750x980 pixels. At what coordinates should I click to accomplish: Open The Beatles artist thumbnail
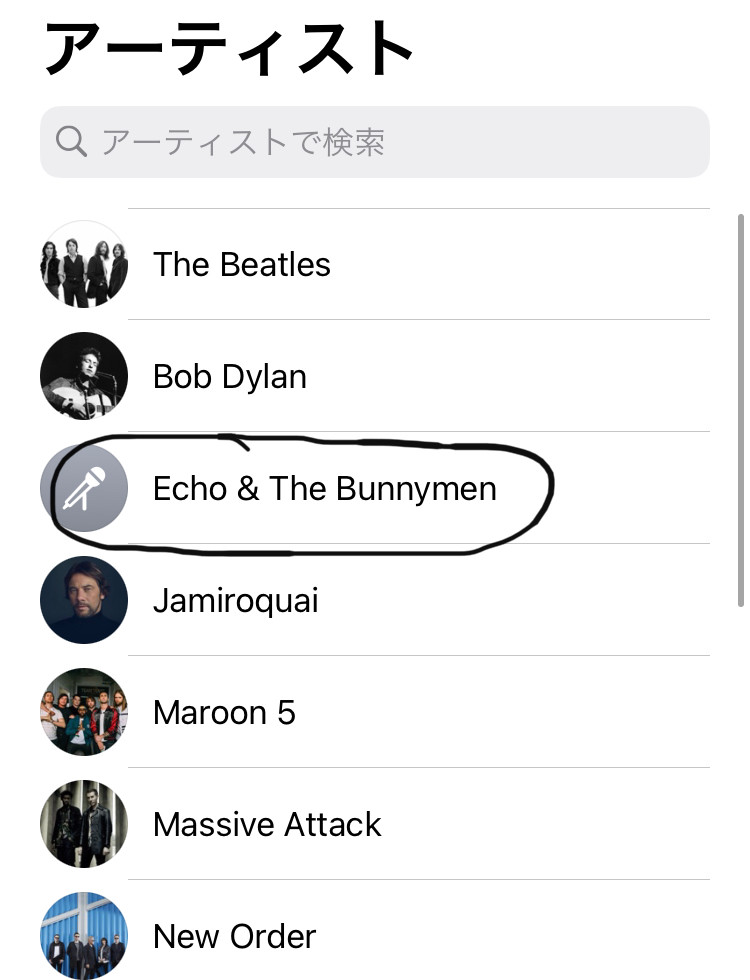pyautogui.click(x=84, y=264)
